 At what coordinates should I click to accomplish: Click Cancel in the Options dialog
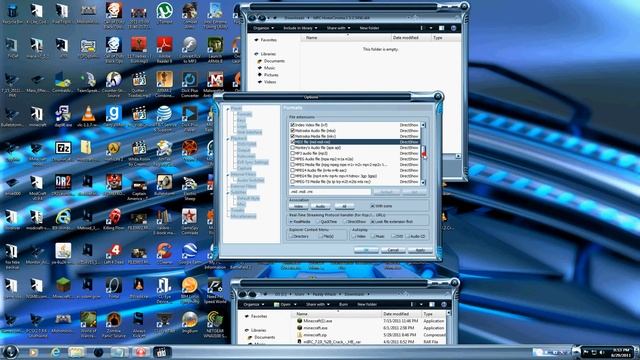tap(393, 250)
